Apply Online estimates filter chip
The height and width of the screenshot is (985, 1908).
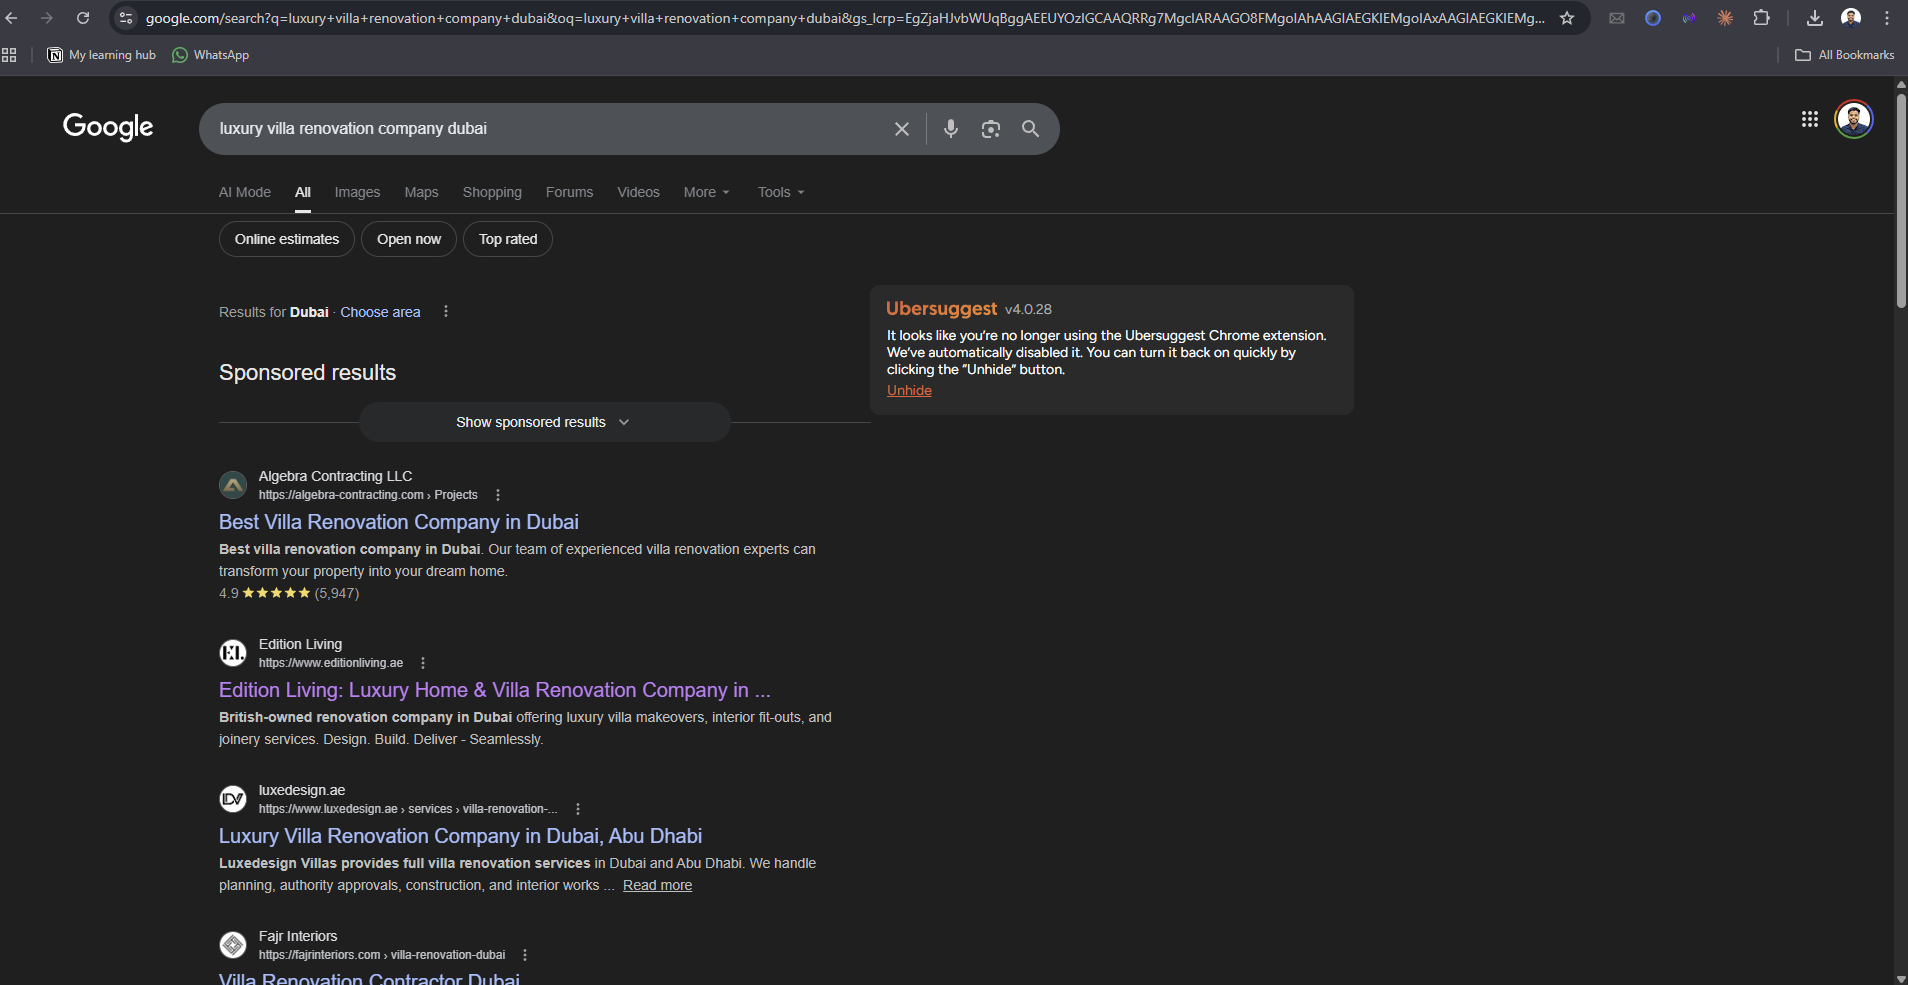point(287,239)
